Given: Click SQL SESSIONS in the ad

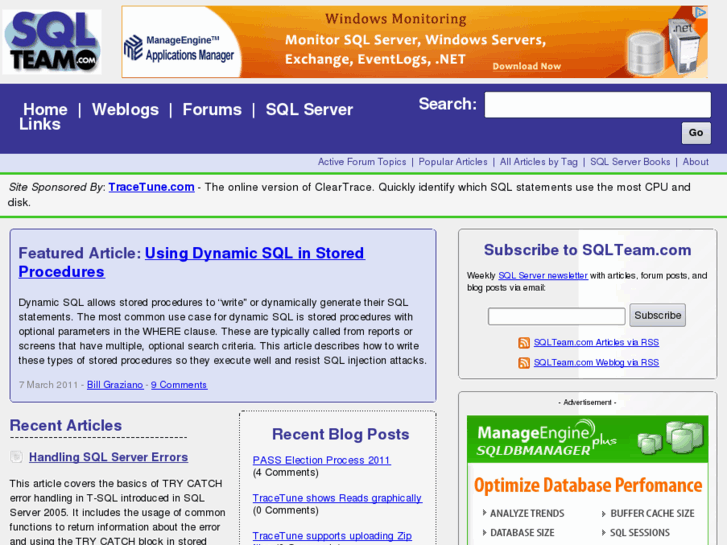Looking at the screenshot, I should point(640,533).
